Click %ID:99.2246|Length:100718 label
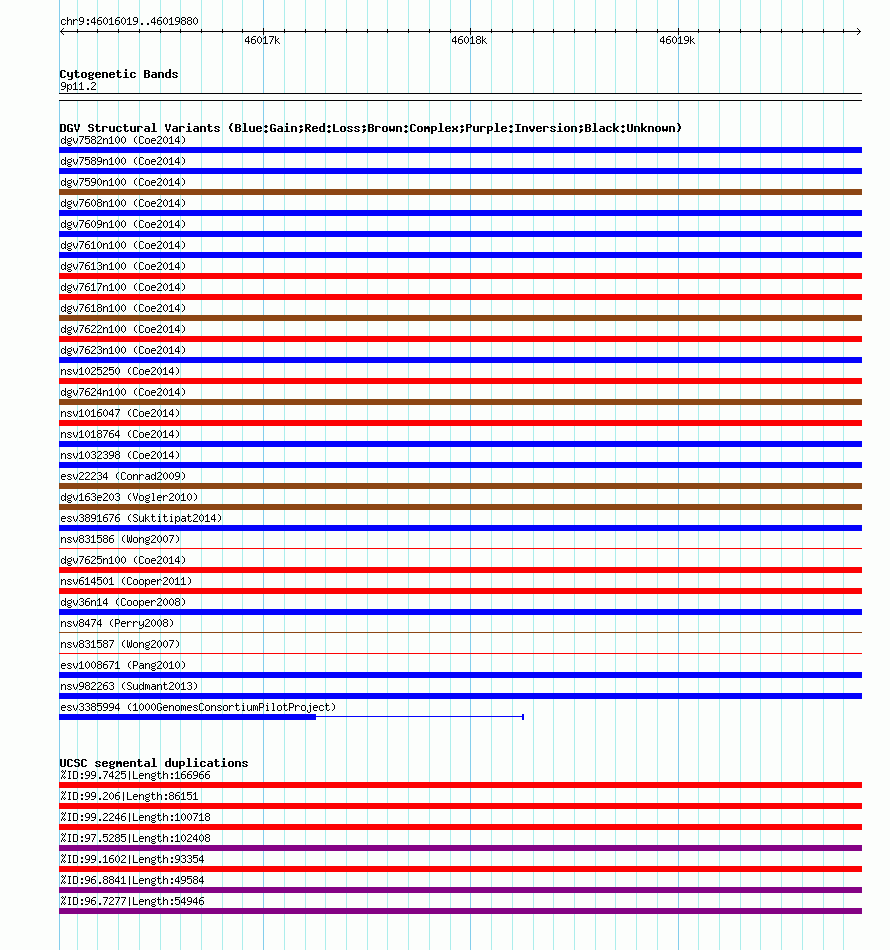 click(x=135, y=817)
